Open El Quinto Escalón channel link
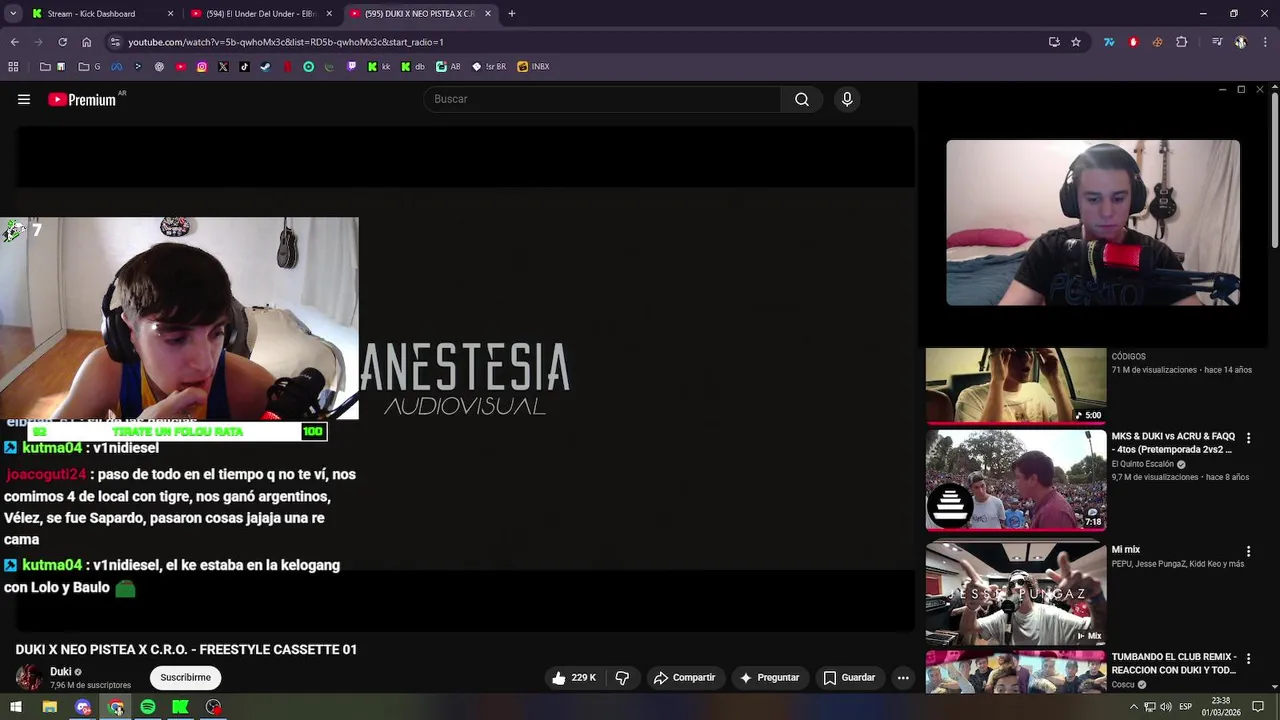The image size is (1280, 720). click(1142, 464)
